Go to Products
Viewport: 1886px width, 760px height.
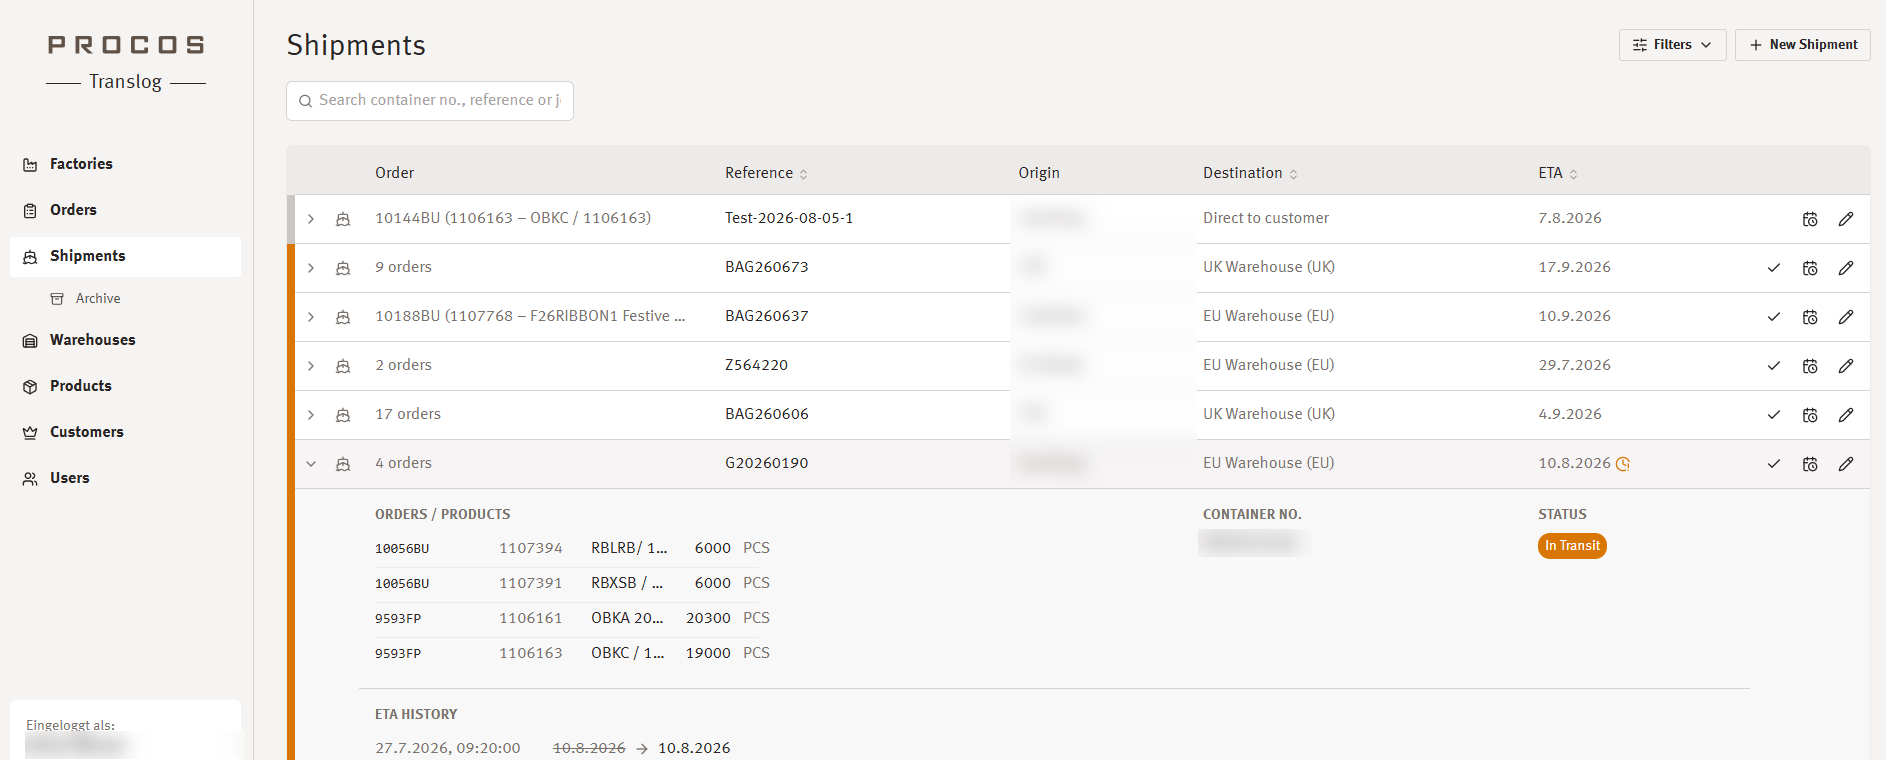click(125, 386)
